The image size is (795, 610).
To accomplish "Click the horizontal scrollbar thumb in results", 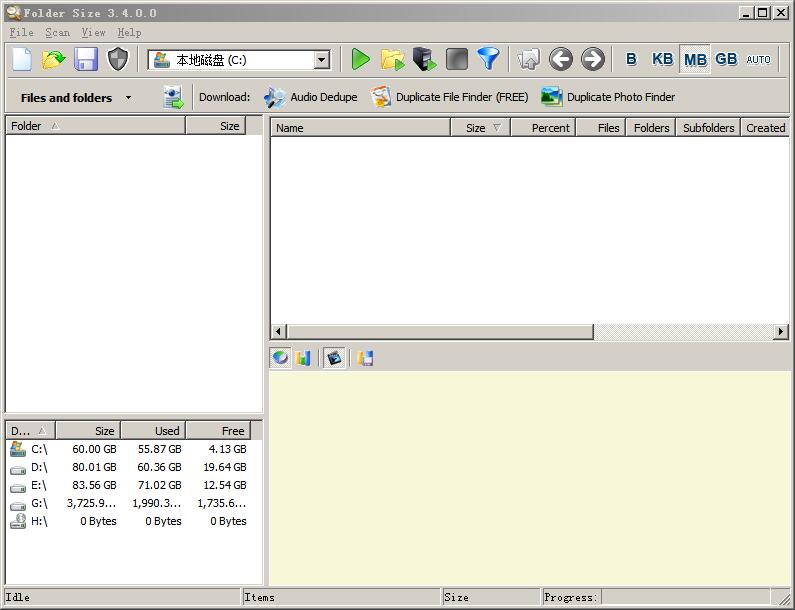I will pyautogui.click(x=440, y=332).
